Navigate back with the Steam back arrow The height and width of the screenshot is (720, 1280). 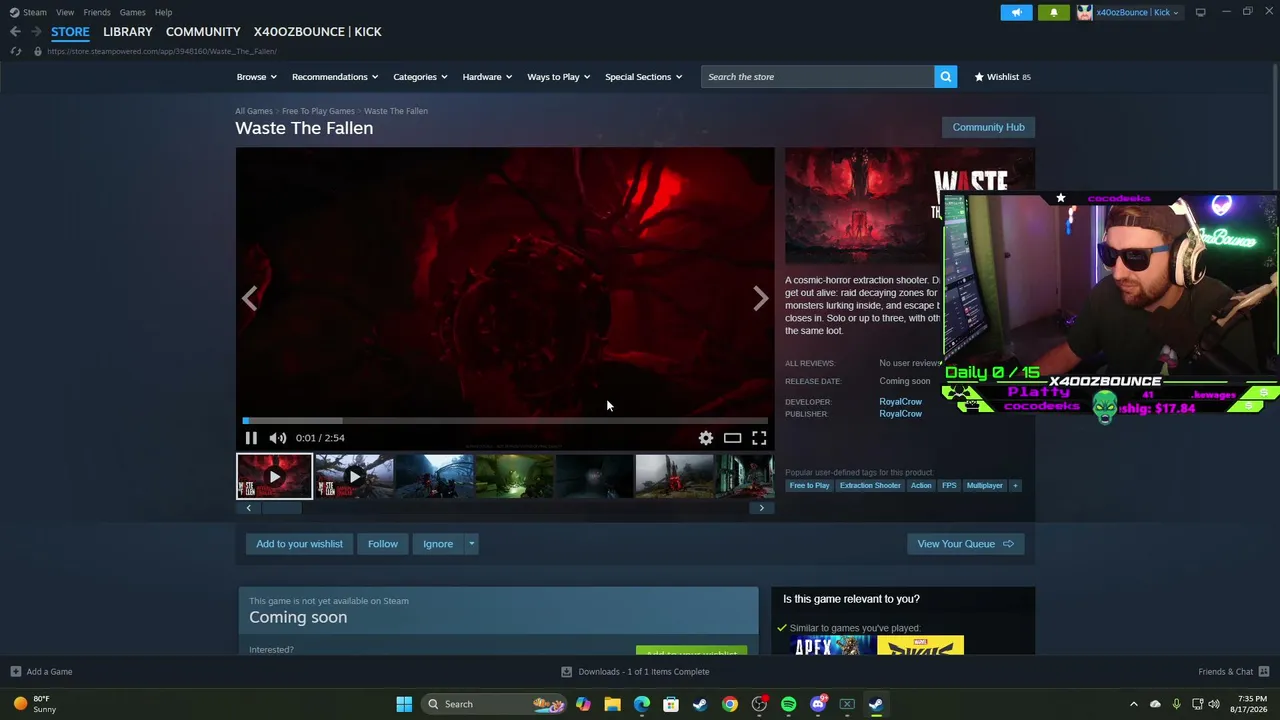(x=15, y=32)
